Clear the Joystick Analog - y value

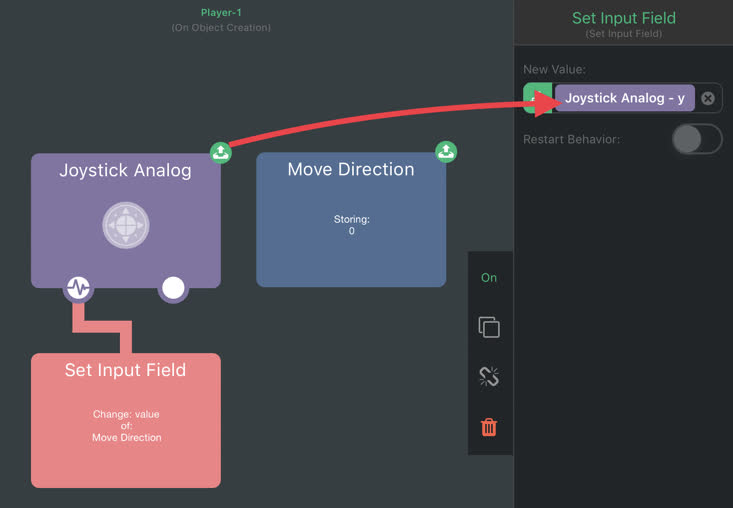(708, 98)
